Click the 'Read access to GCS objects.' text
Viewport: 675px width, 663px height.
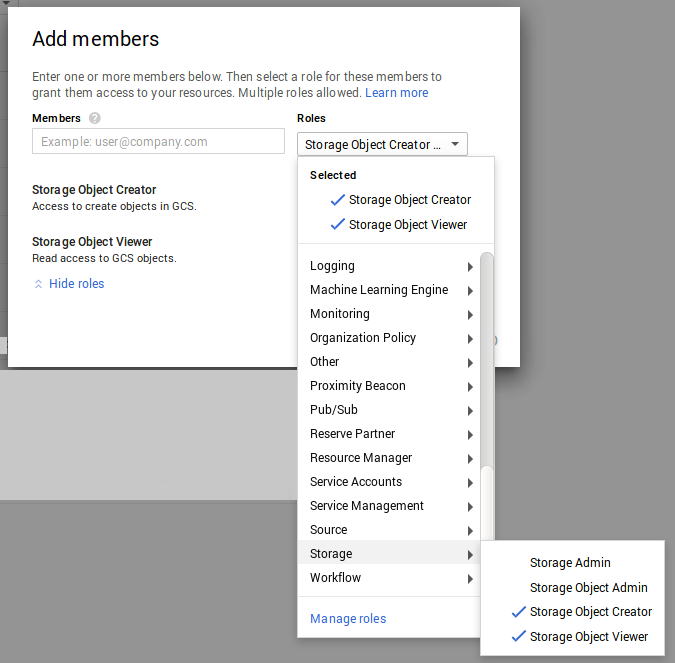(x=104, y=258)
